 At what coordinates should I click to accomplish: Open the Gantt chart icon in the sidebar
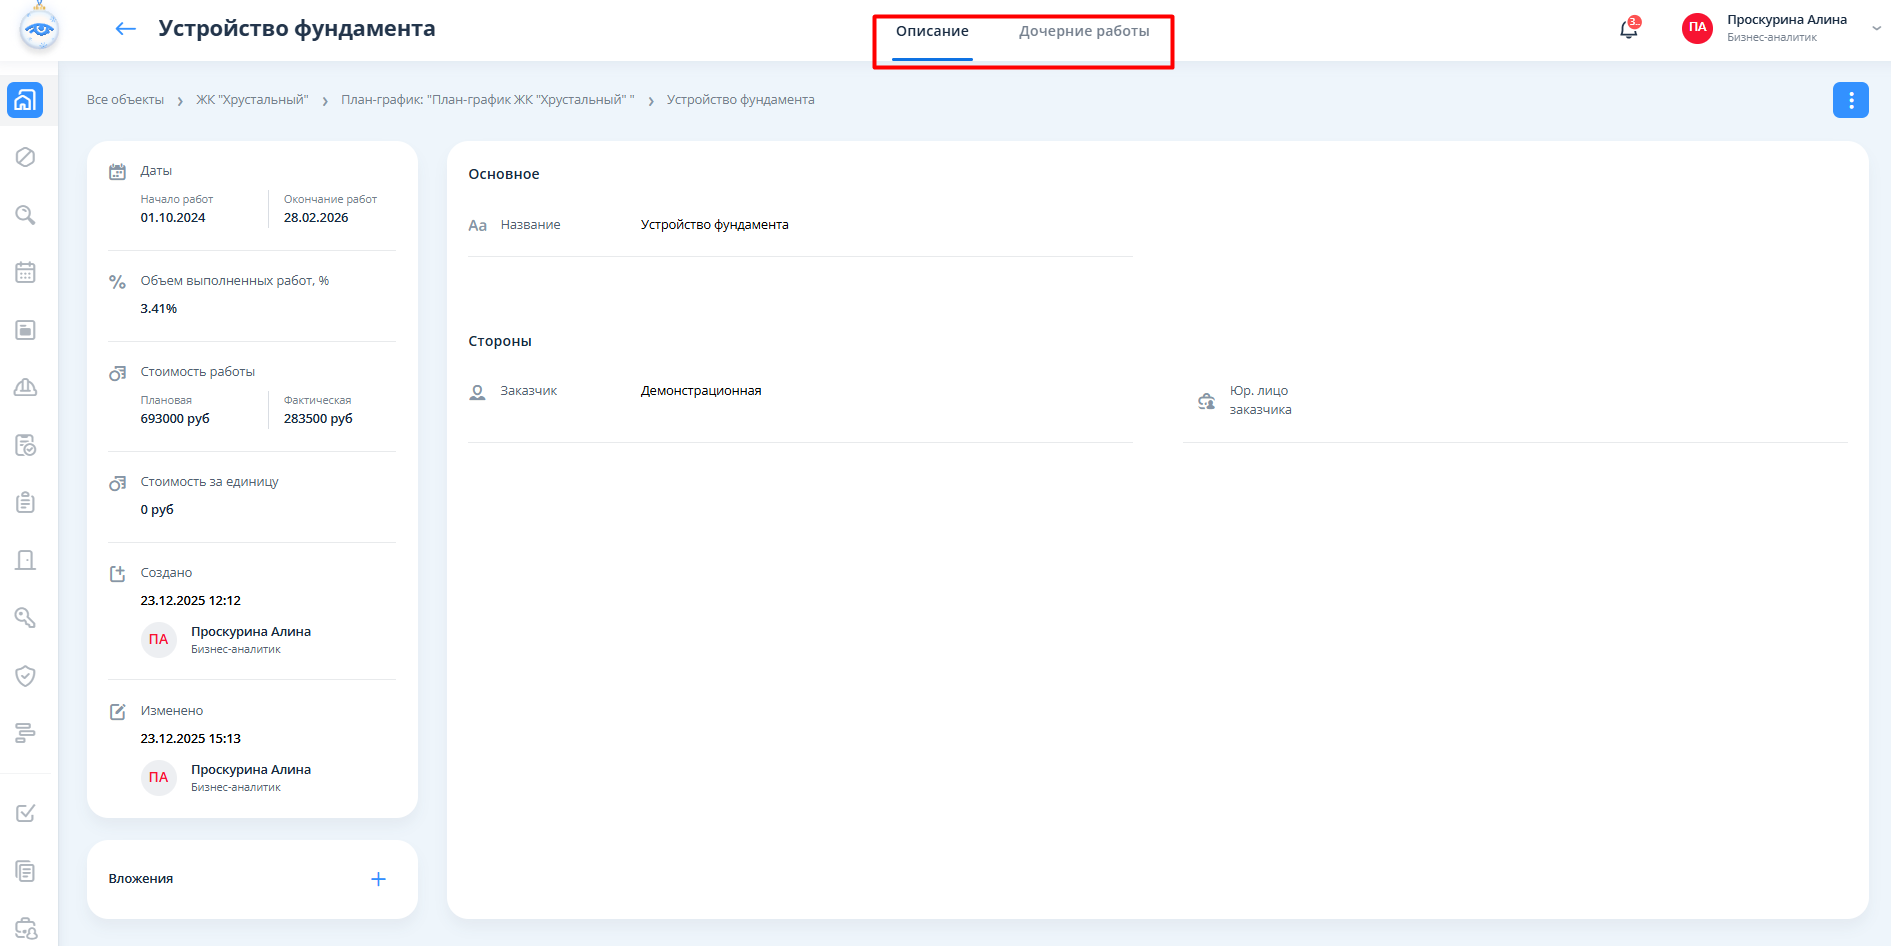click(26, 733)
